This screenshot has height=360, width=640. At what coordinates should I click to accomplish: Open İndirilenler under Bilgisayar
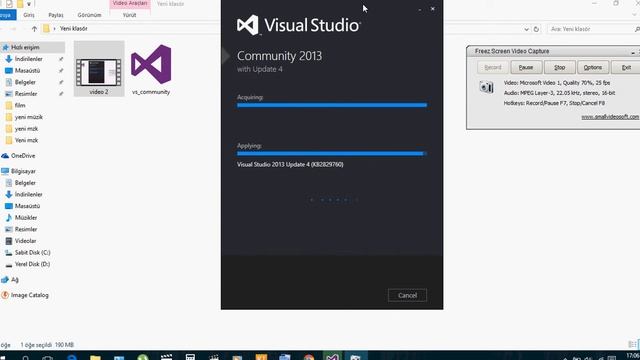(29, 195)
